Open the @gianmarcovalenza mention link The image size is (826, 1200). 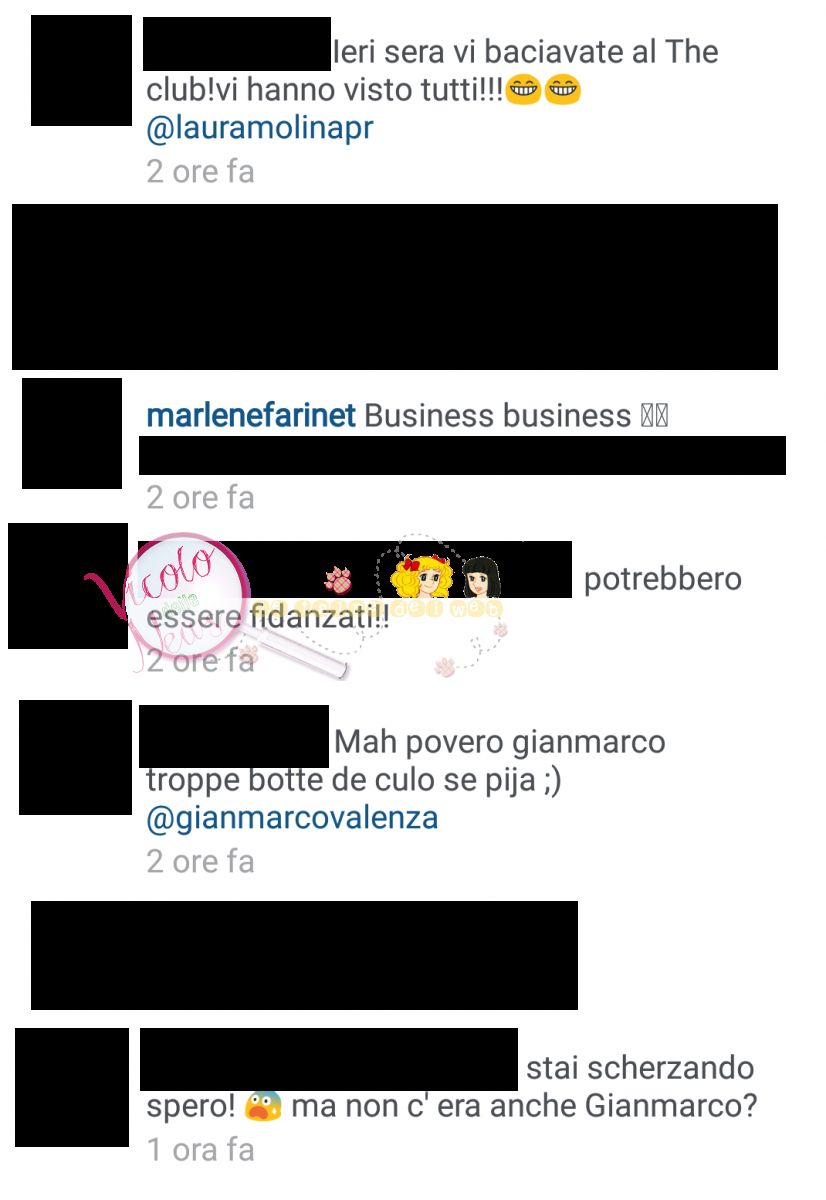point(292,818)
